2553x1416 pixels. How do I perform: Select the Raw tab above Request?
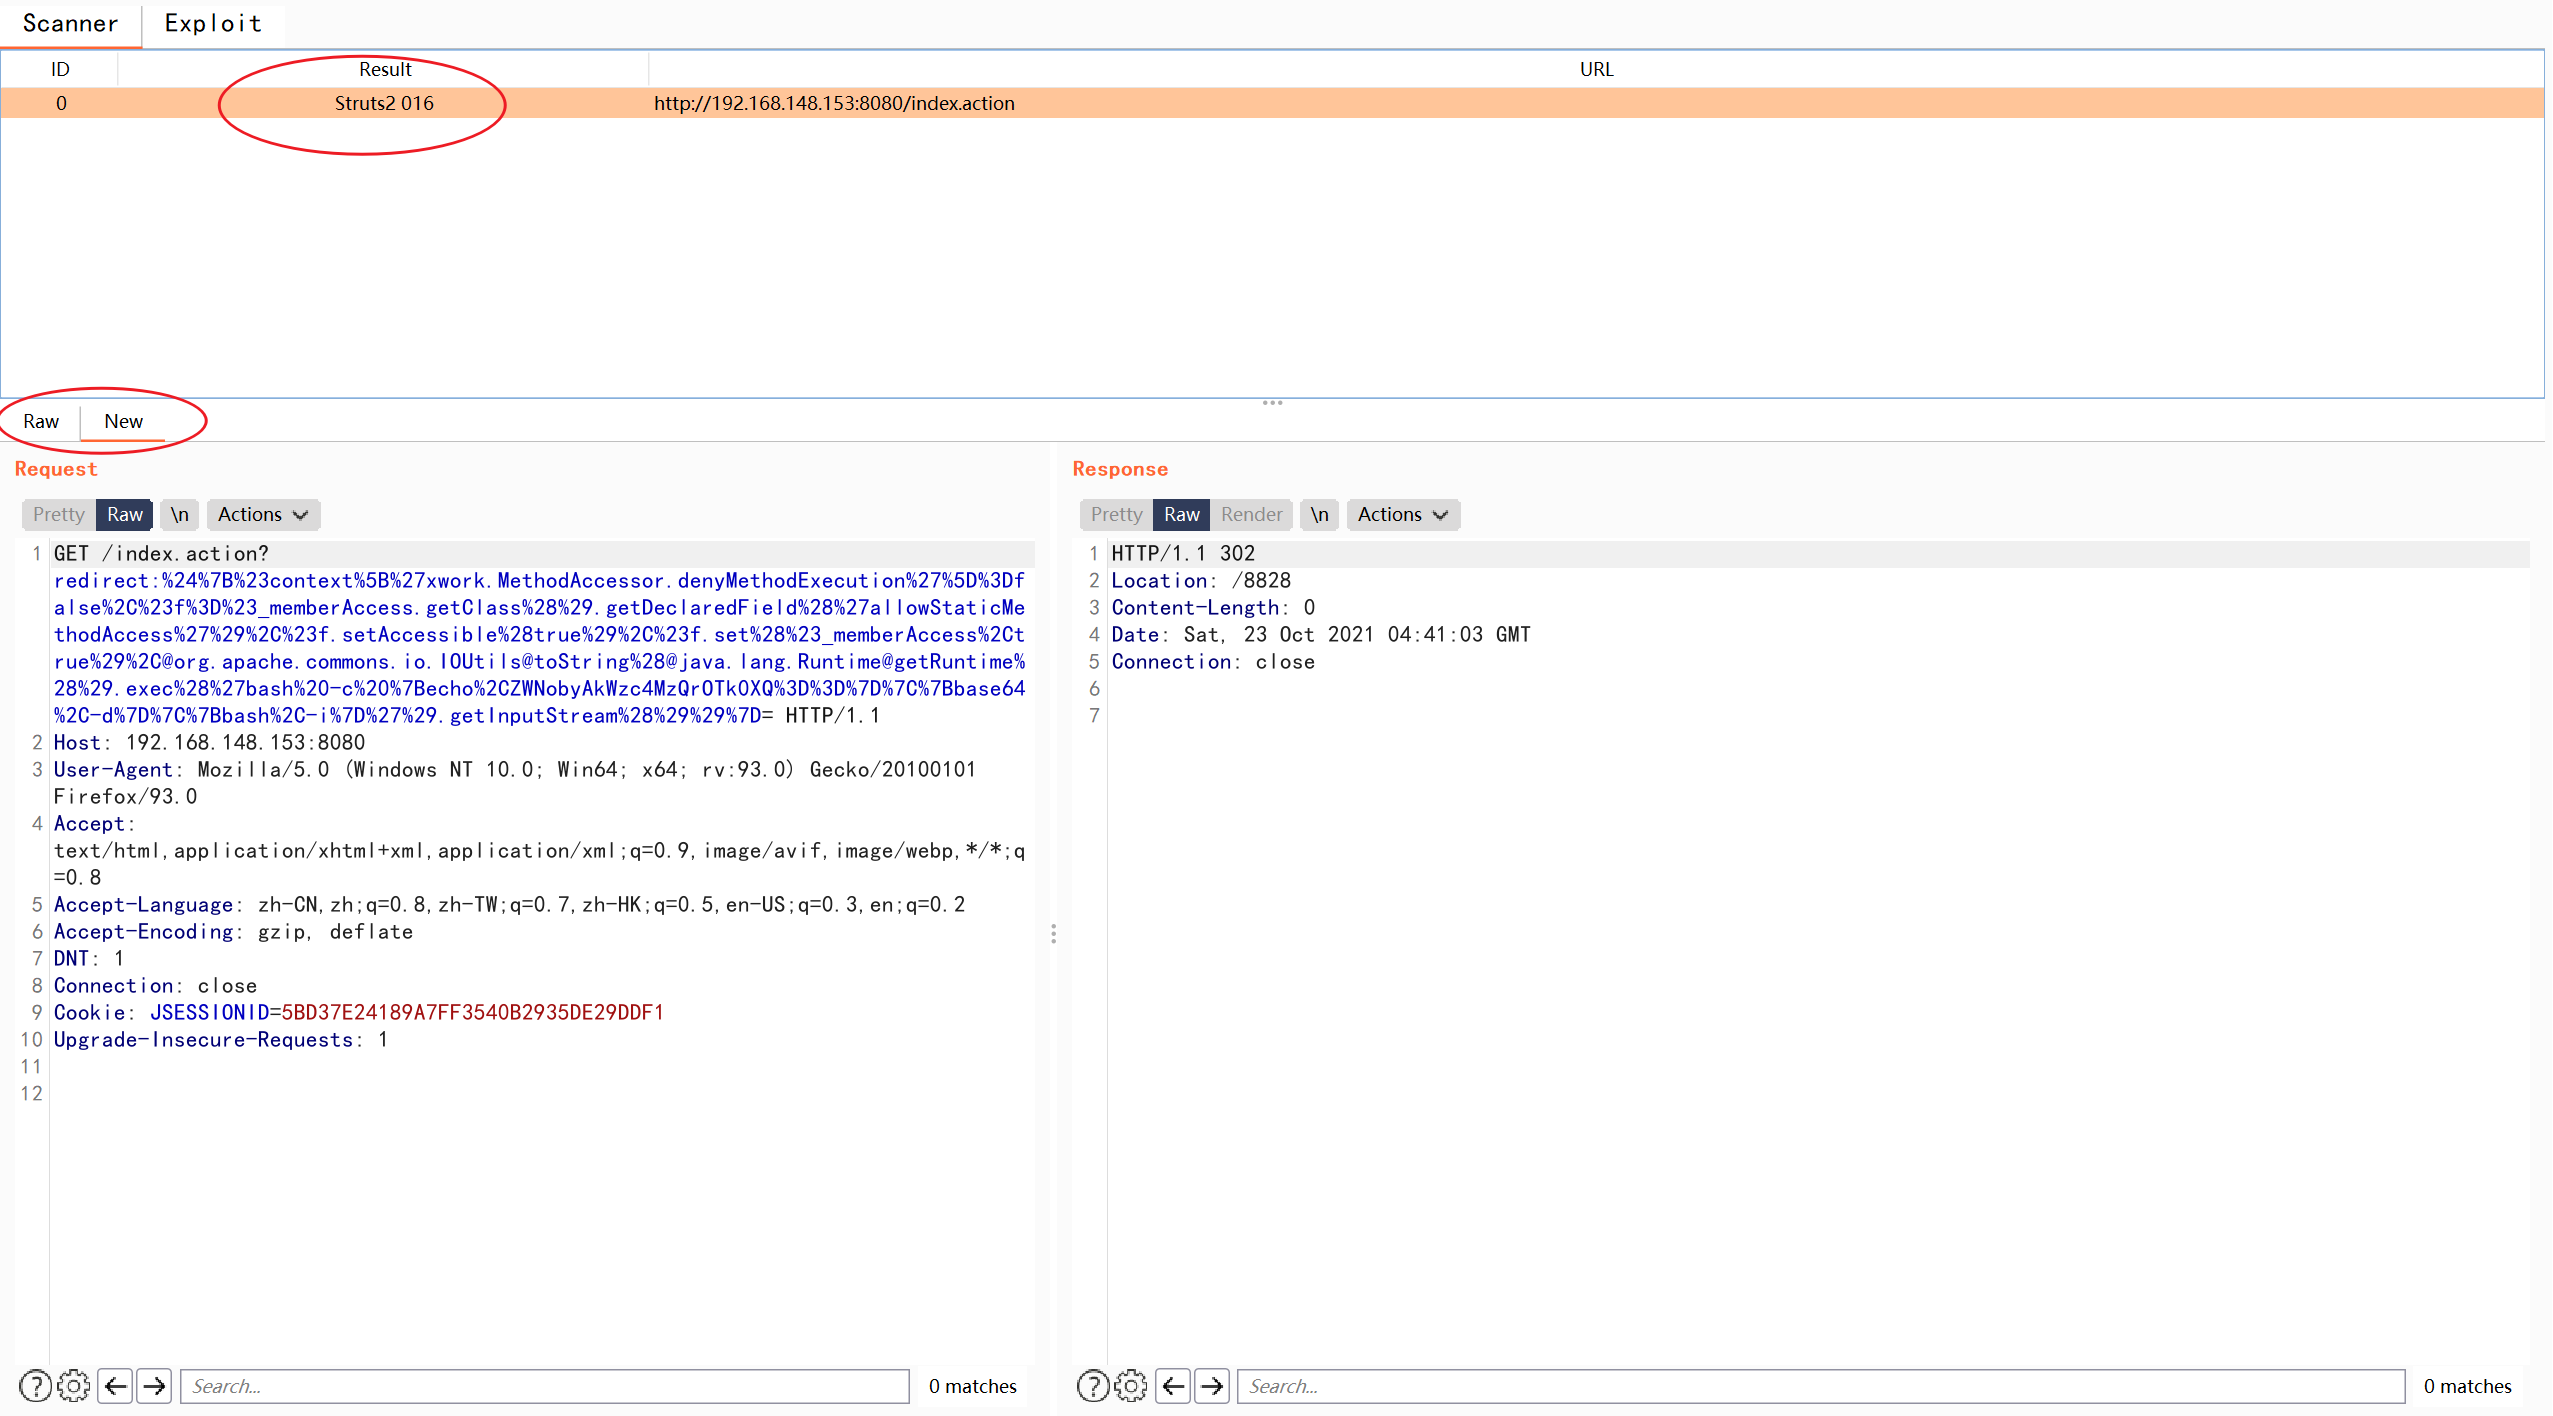point(41,421)
